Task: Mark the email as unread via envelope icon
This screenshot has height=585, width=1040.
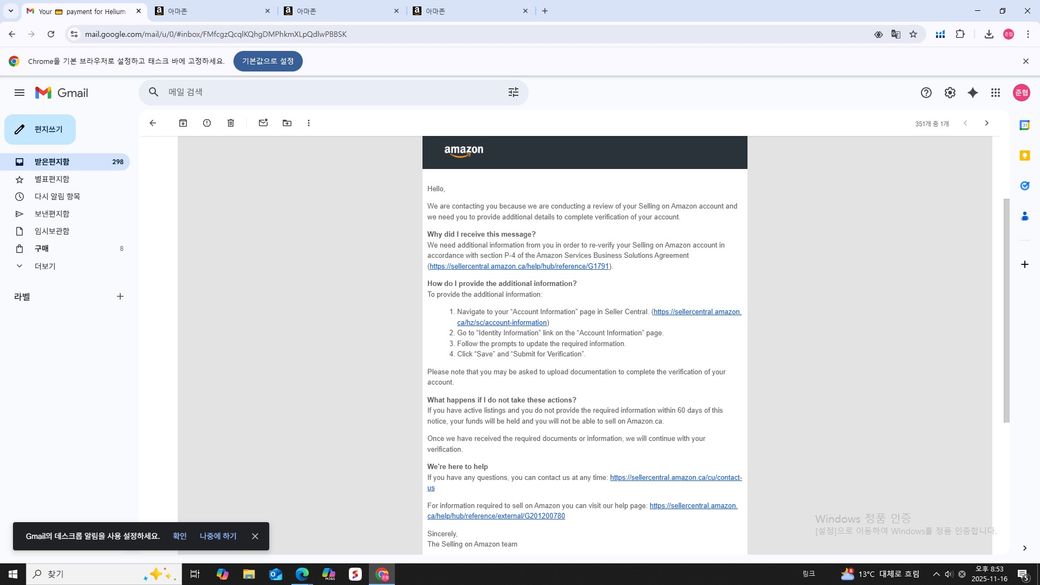Action: tap(263, 123)
